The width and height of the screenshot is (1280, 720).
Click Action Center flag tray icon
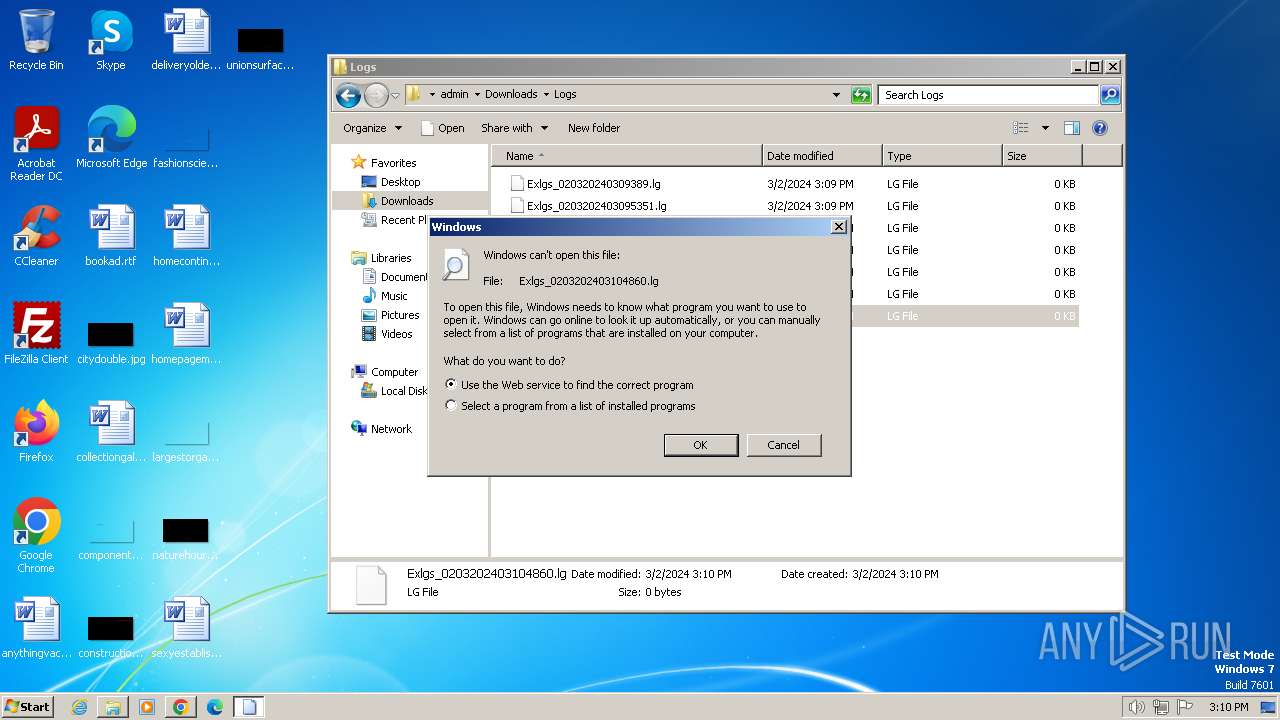[1185, 707]
